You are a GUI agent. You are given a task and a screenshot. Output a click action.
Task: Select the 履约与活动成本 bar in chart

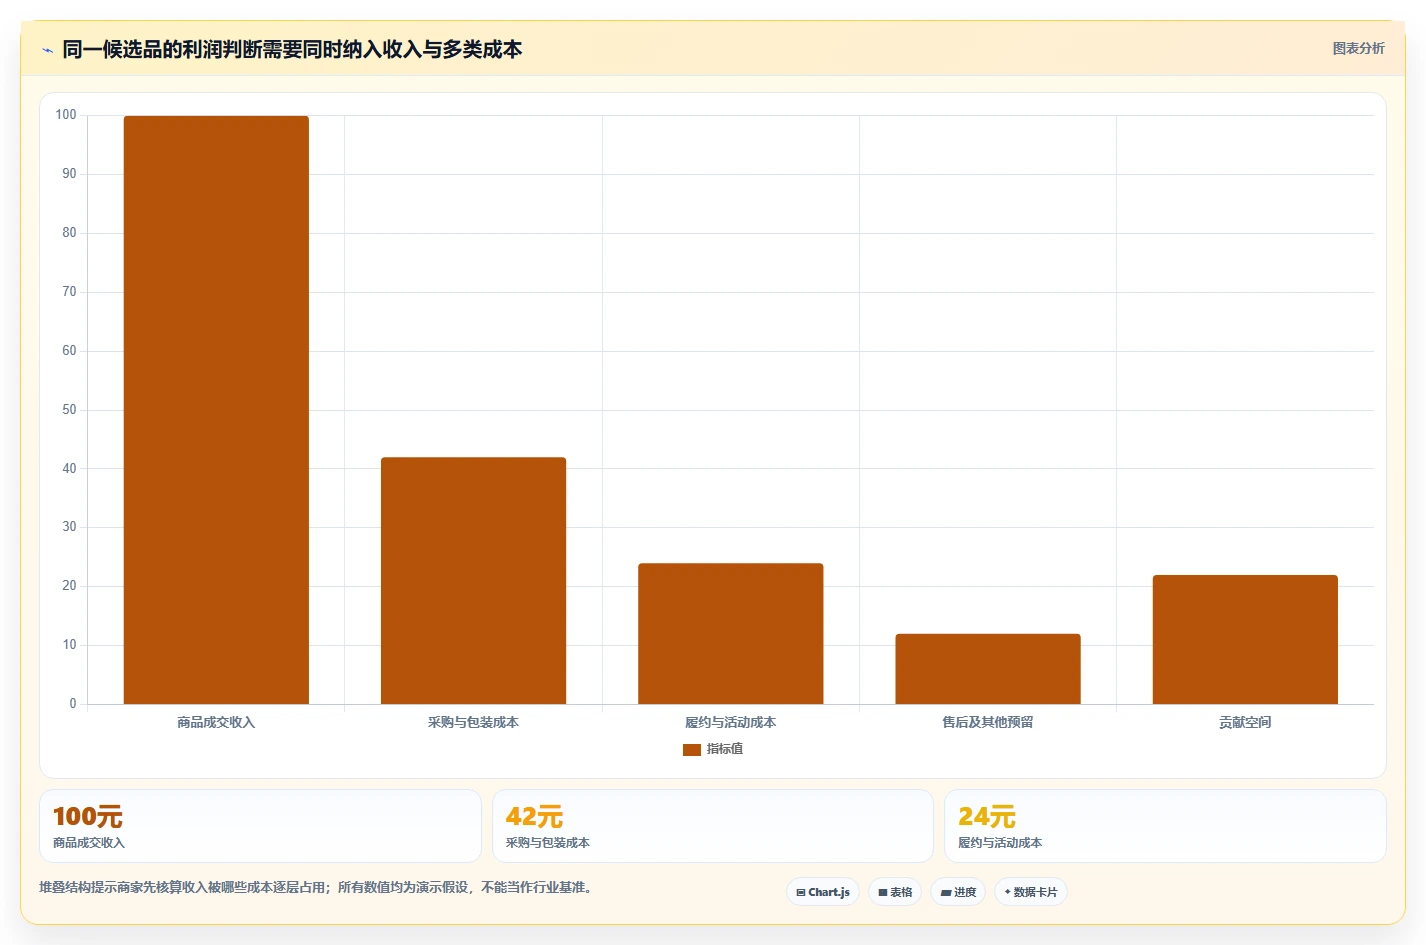(x=730, y=634)
